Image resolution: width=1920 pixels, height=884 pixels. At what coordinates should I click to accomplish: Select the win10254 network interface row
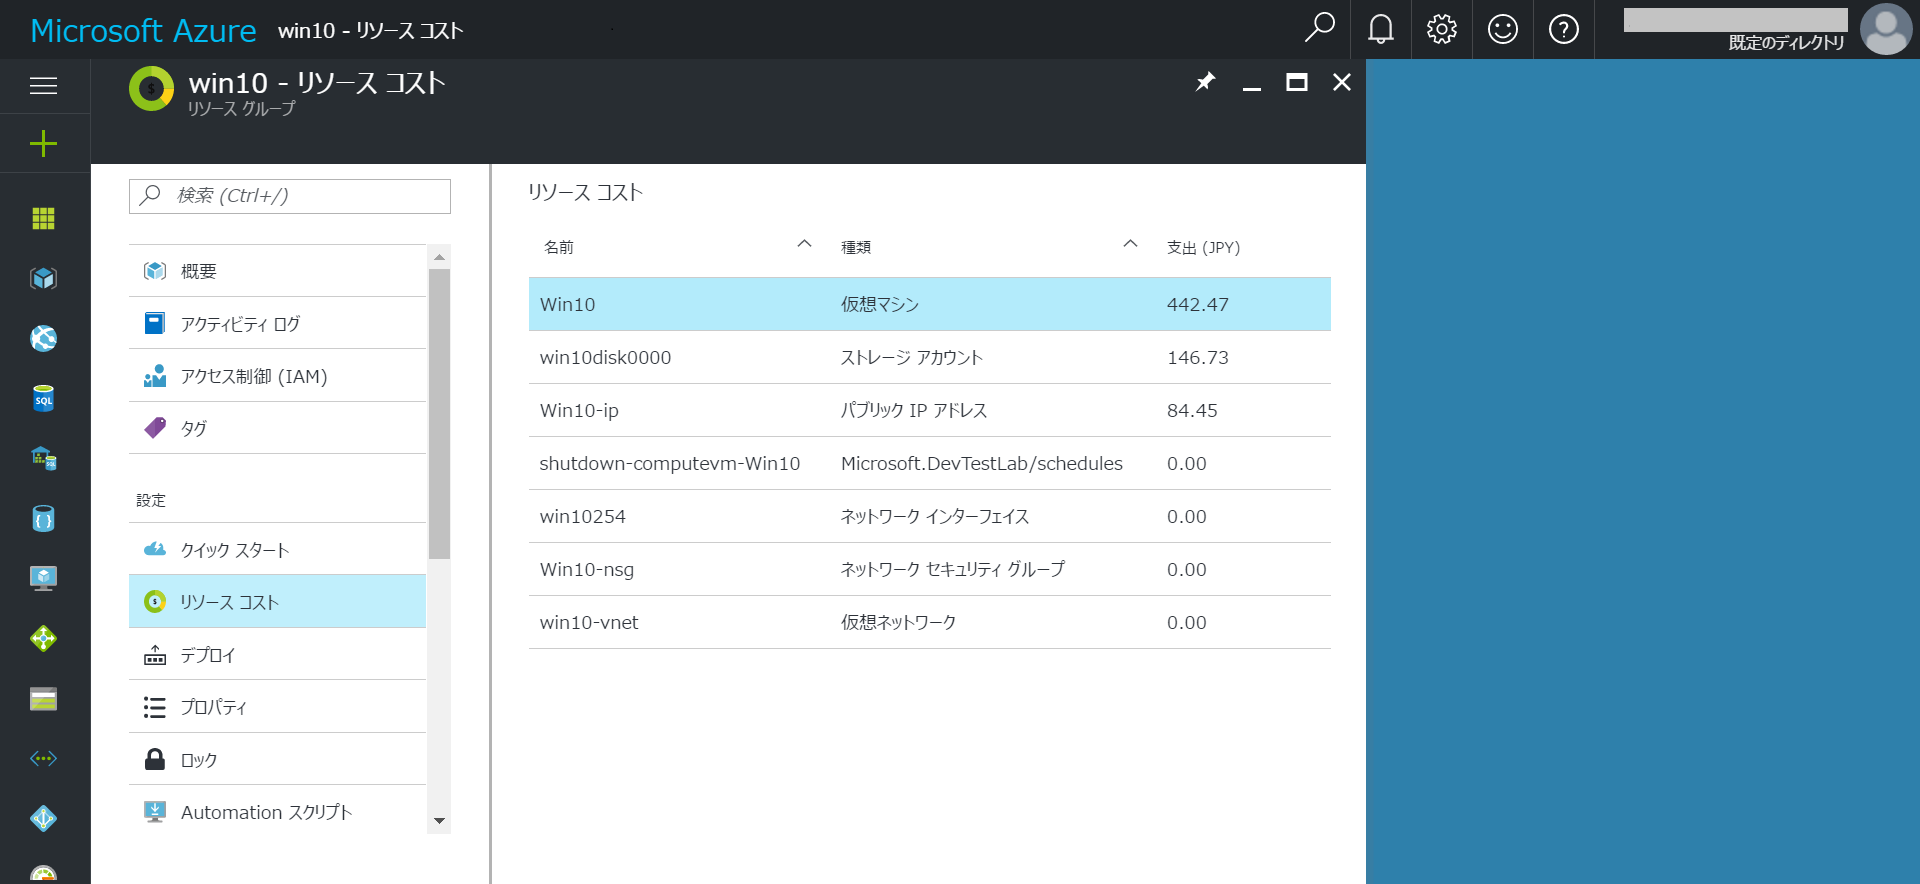click(x=930, y=516)
